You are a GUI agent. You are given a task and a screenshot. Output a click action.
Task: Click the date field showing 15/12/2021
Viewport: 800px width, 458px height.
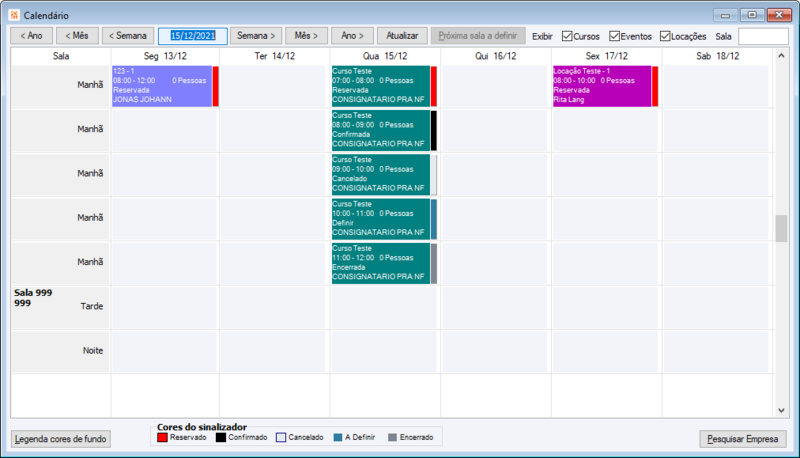[193, 36]
